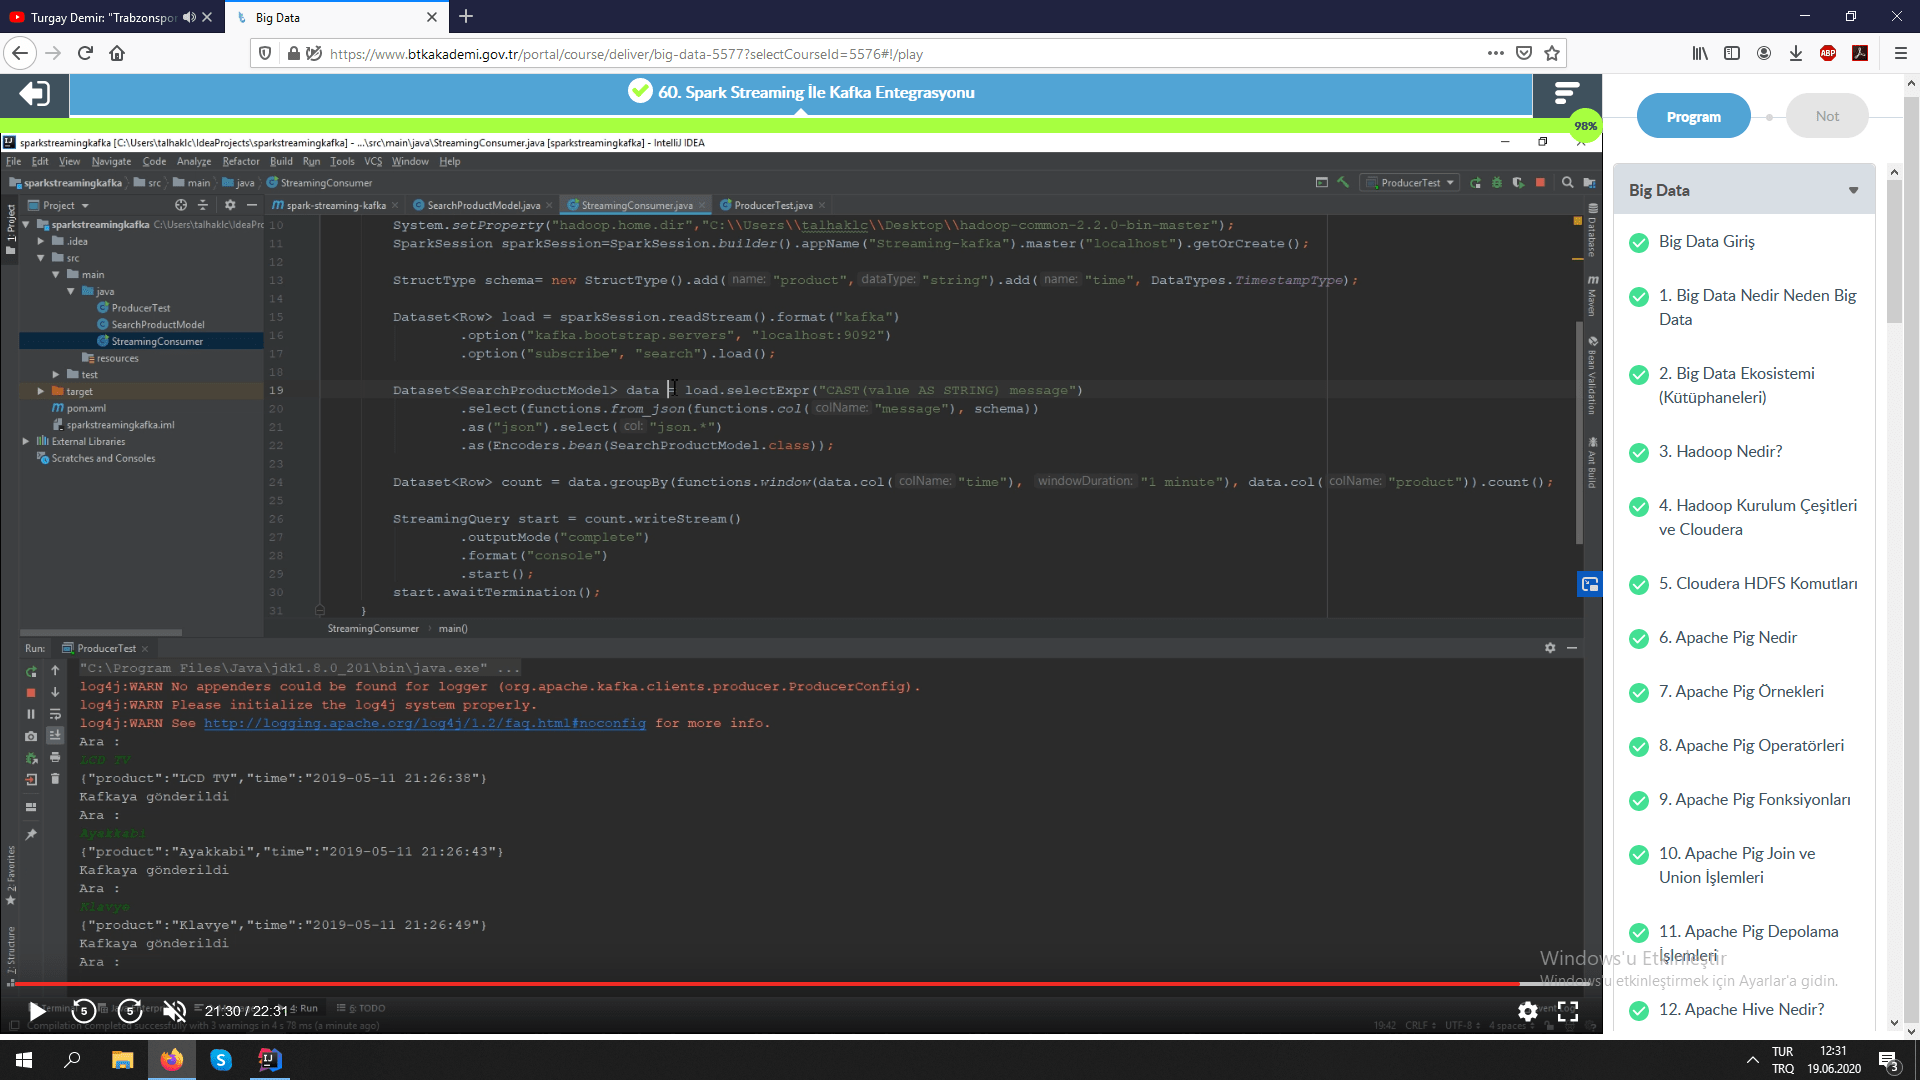
Task: Open Search Everywhere with the magnifier icon
Action: pyautogui.click(x=1567, y=182)
